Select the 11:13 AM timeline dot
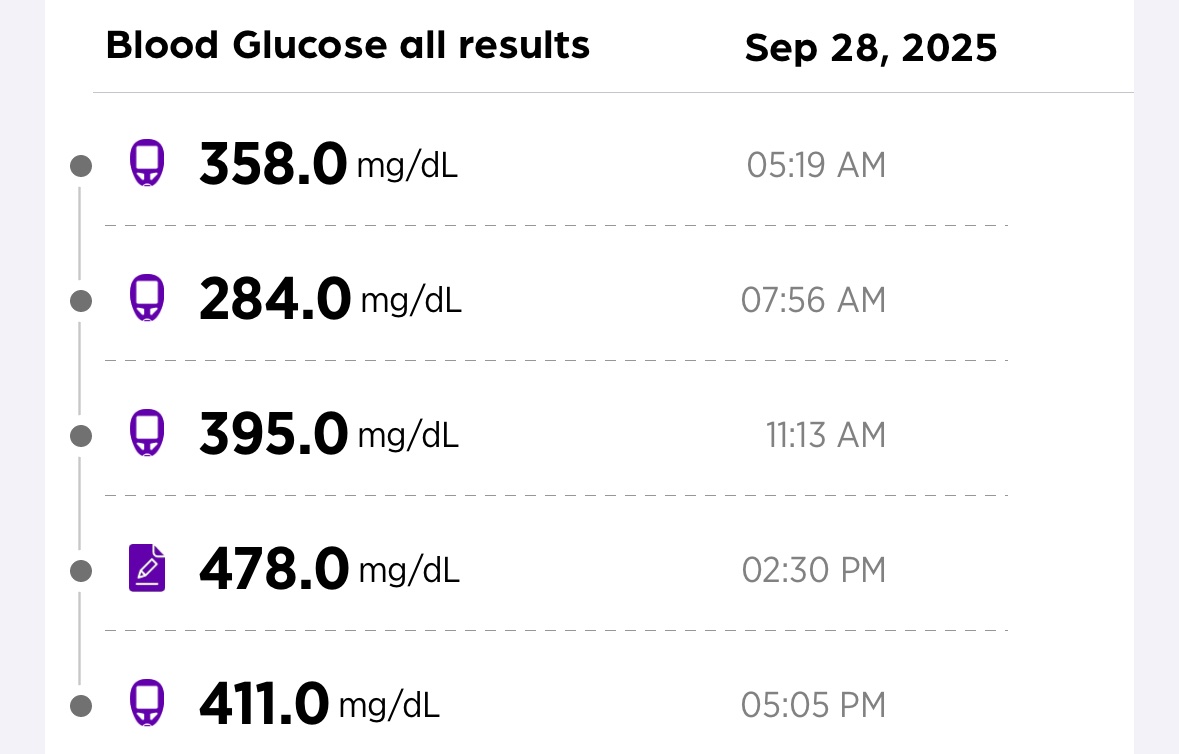 [x=81, y=436]
